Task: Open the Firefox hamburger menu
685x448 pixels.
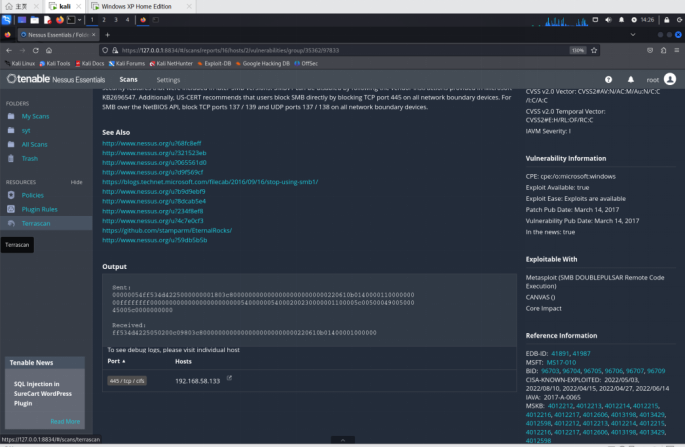Action: point(676,50)
